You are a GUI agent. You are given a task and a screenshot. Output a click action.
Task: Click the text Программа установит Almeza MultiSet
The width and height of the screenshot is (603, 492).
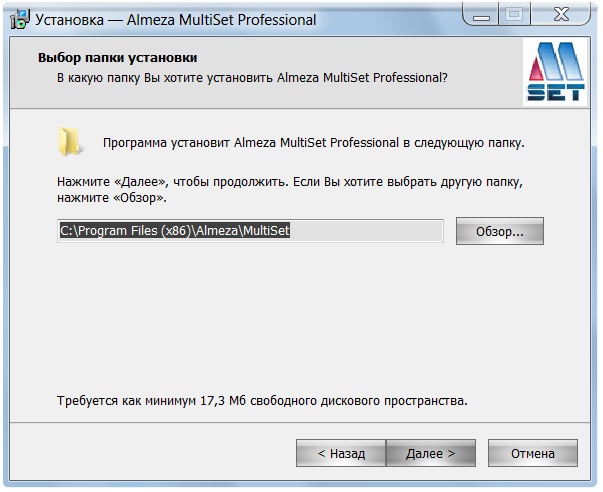[x=314, y=143]
